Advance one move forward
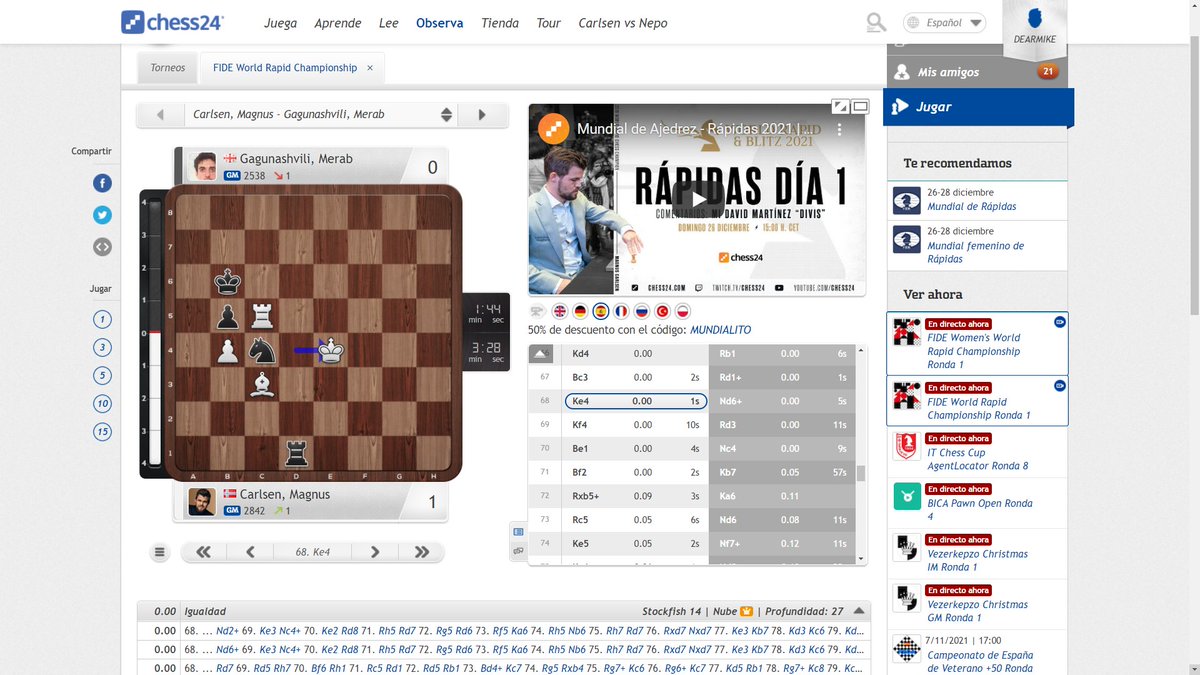 pos(375,551)
